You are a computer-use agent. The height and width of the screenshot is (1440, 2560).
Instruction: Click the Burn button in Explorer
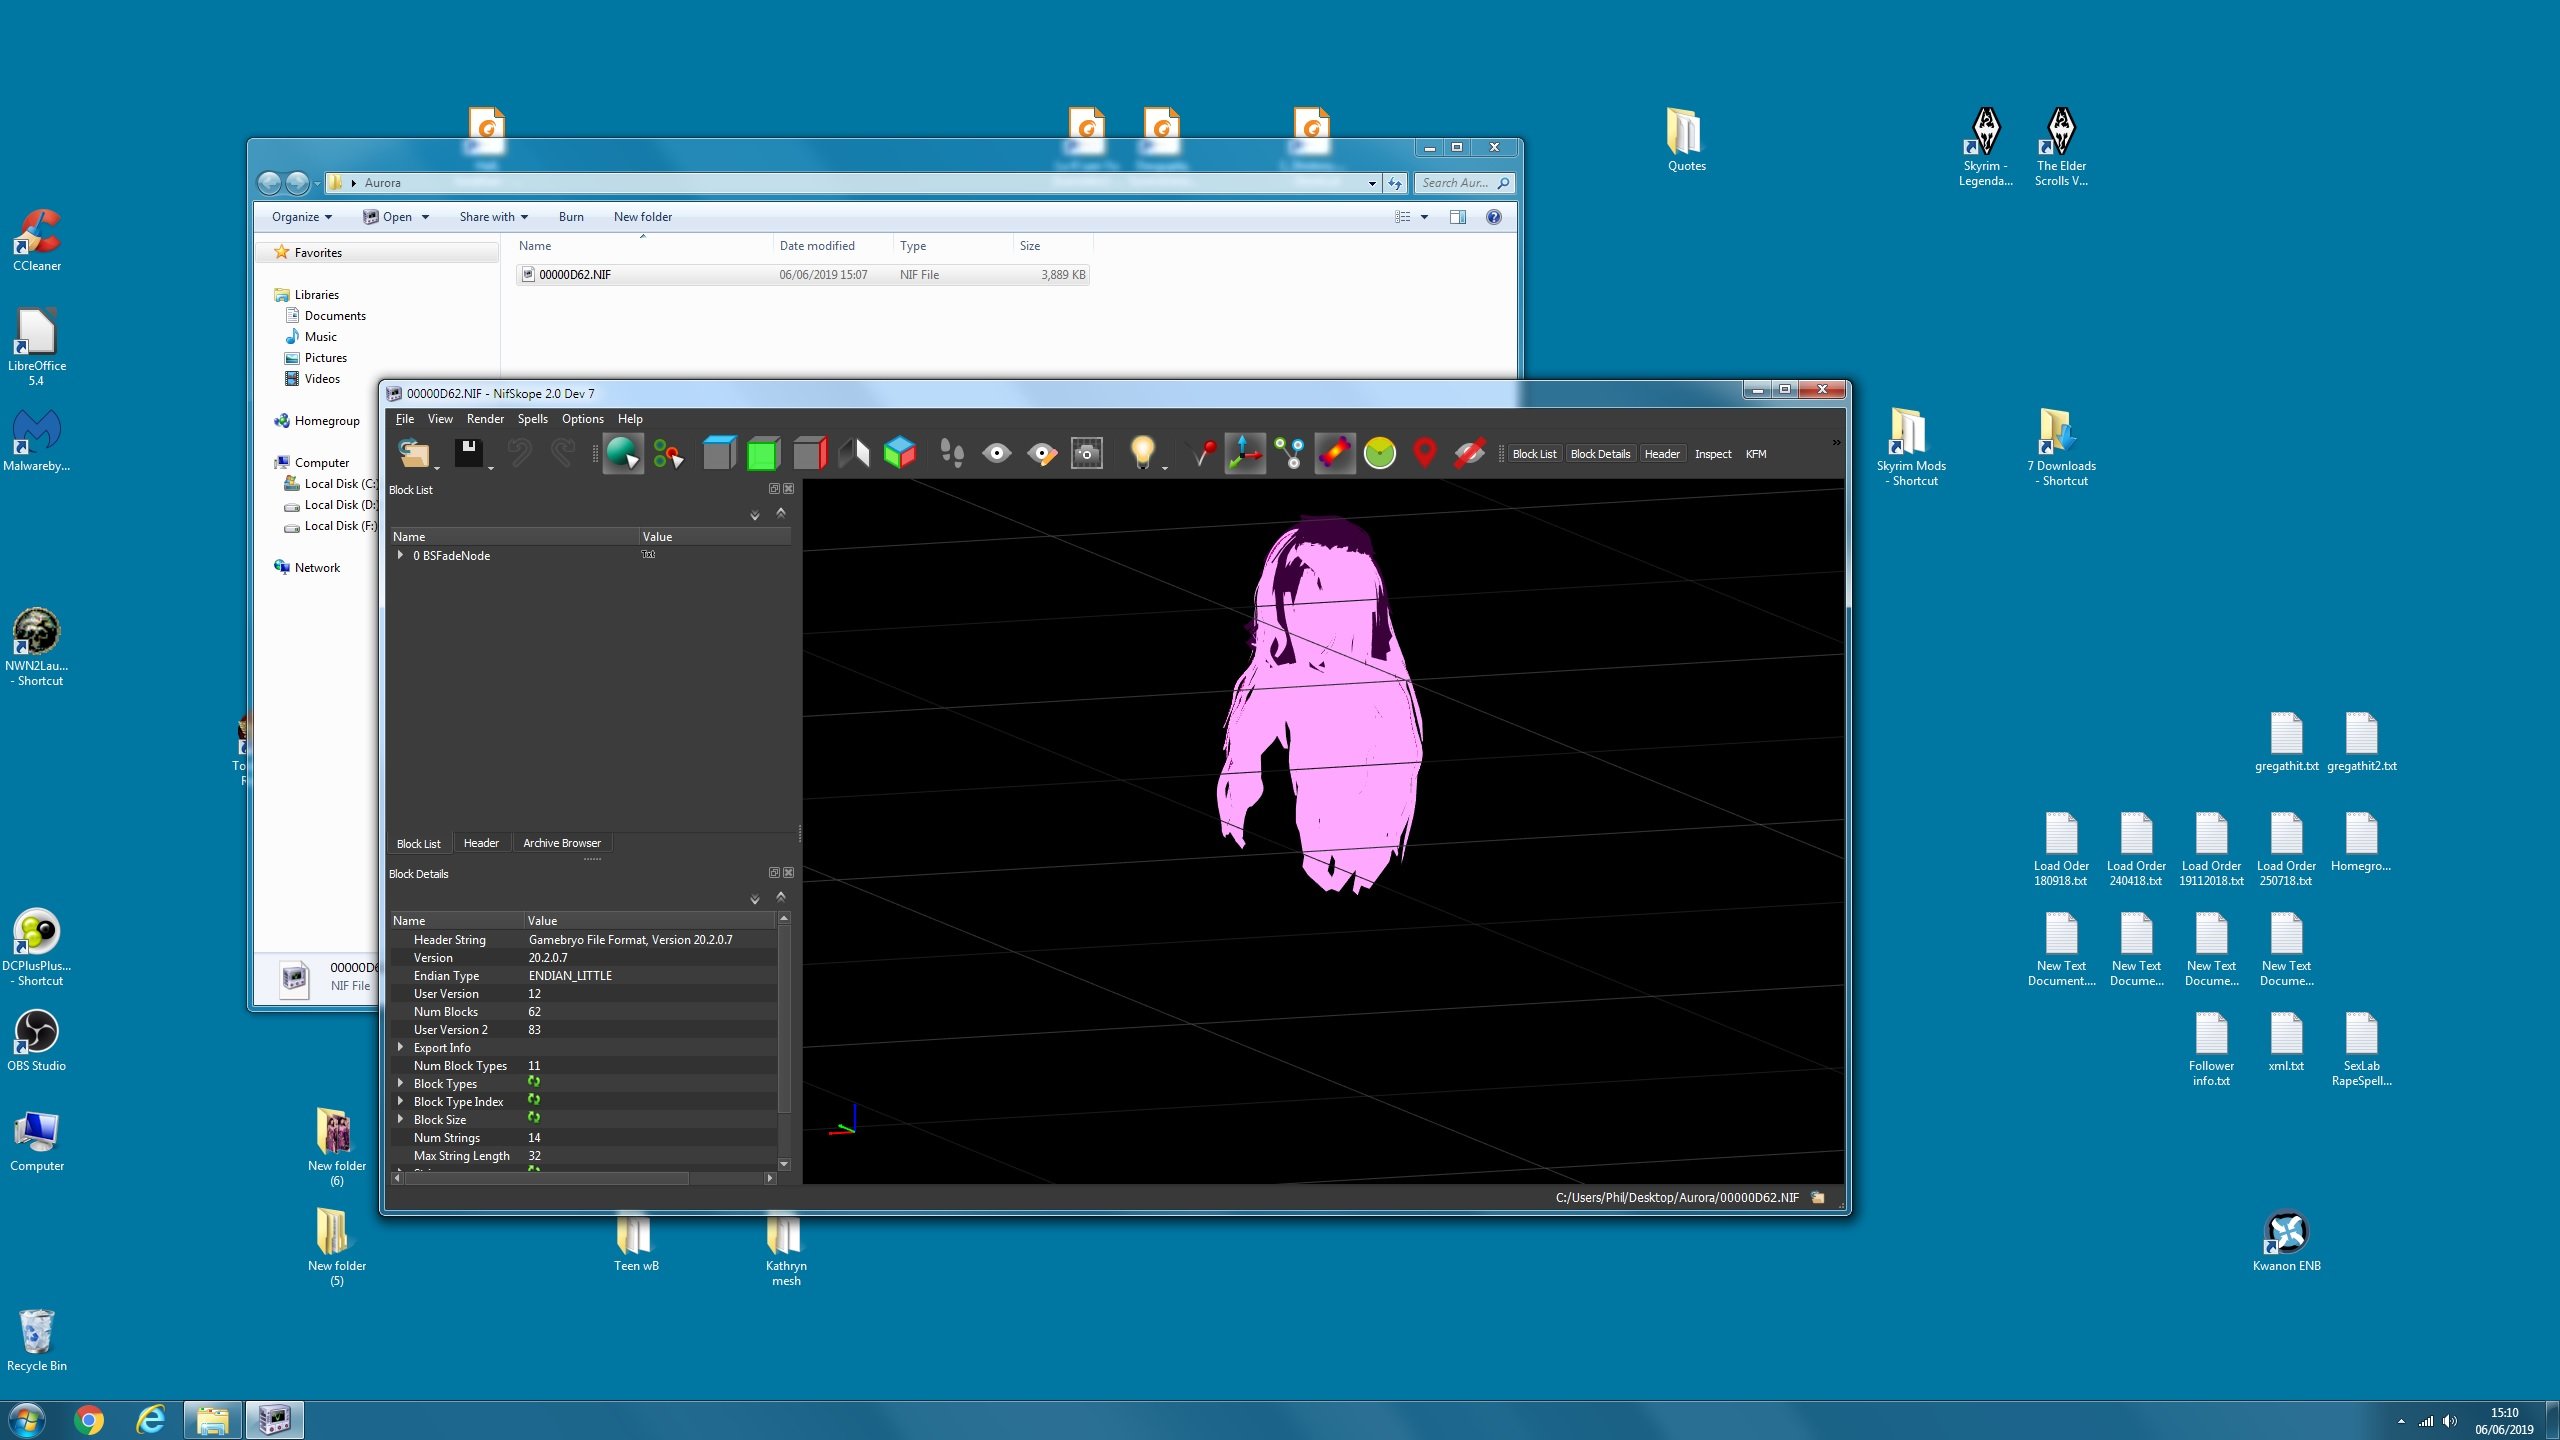coord(571,217)
